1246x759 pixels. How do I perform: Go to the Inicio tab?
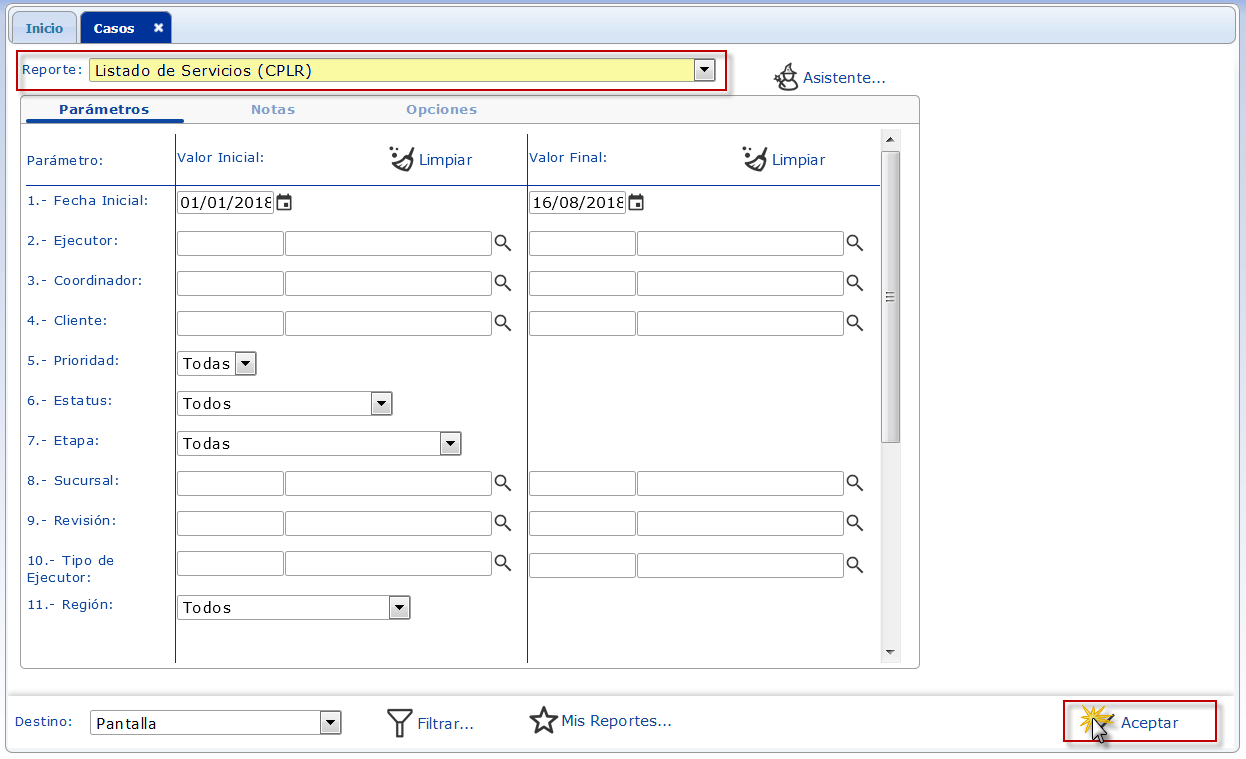pos(44,29)
